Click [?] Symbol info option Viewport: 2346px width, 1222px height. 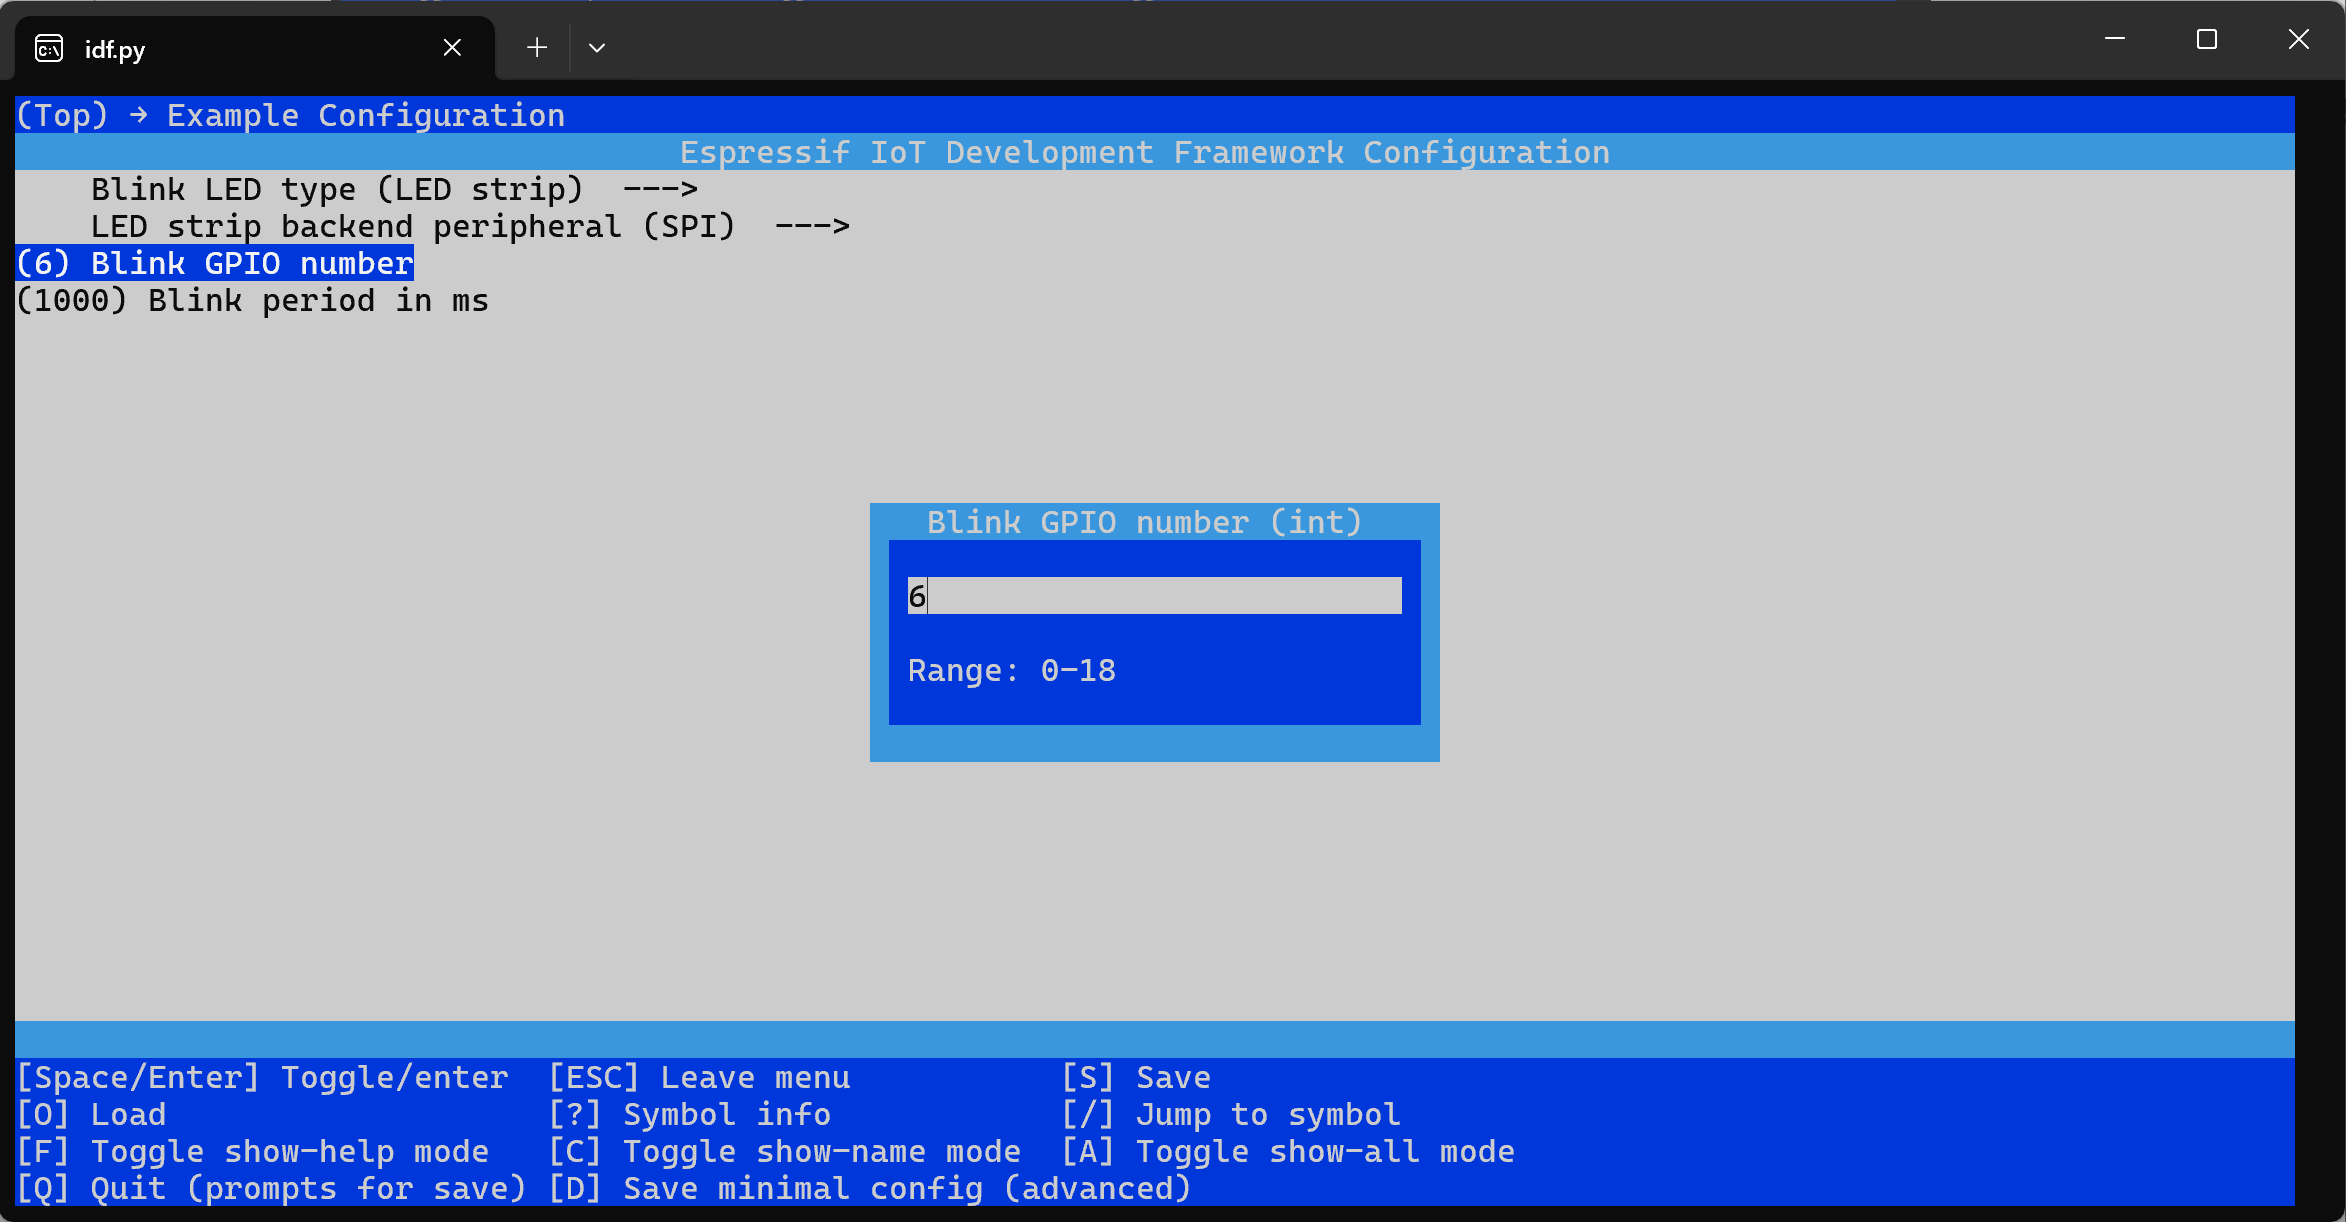pyautogui.click(x=689, y=1114)
